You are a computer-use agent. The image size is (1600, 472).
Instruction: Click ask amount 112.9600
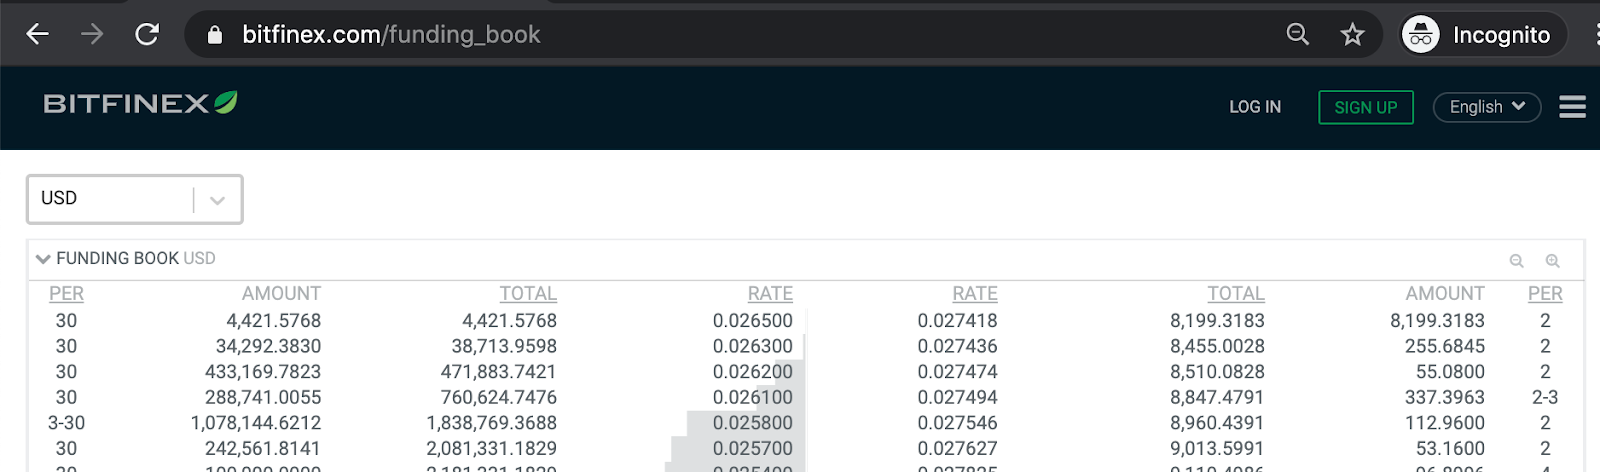click(1445, 423)
